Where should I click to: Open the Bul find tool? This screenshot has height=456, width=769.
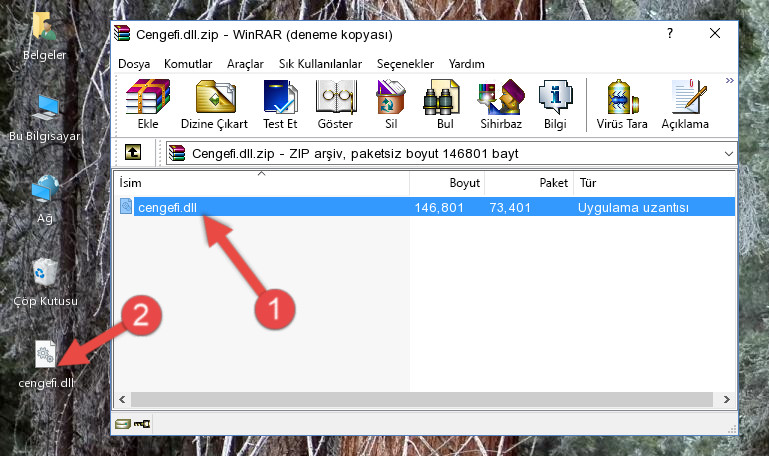444,104
